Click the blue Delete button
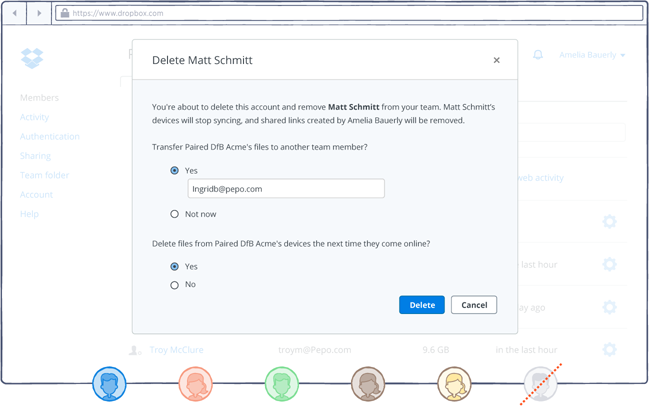 [422, 305]
